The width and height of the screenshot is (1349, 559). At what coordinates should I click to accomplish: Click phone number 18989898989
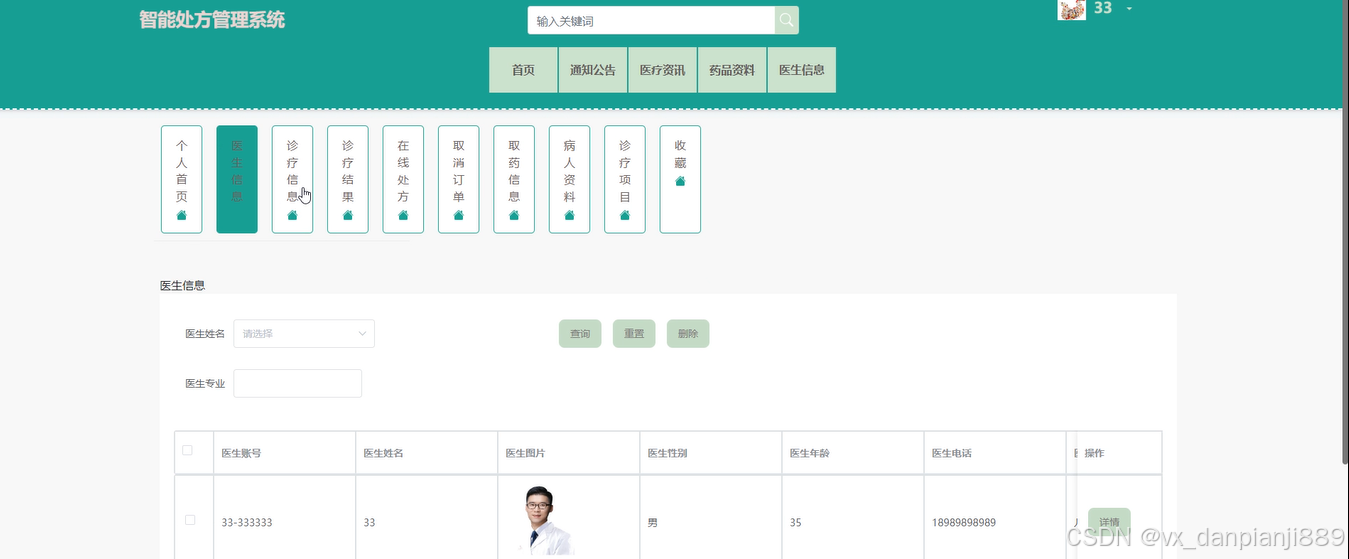pos(964,523)
